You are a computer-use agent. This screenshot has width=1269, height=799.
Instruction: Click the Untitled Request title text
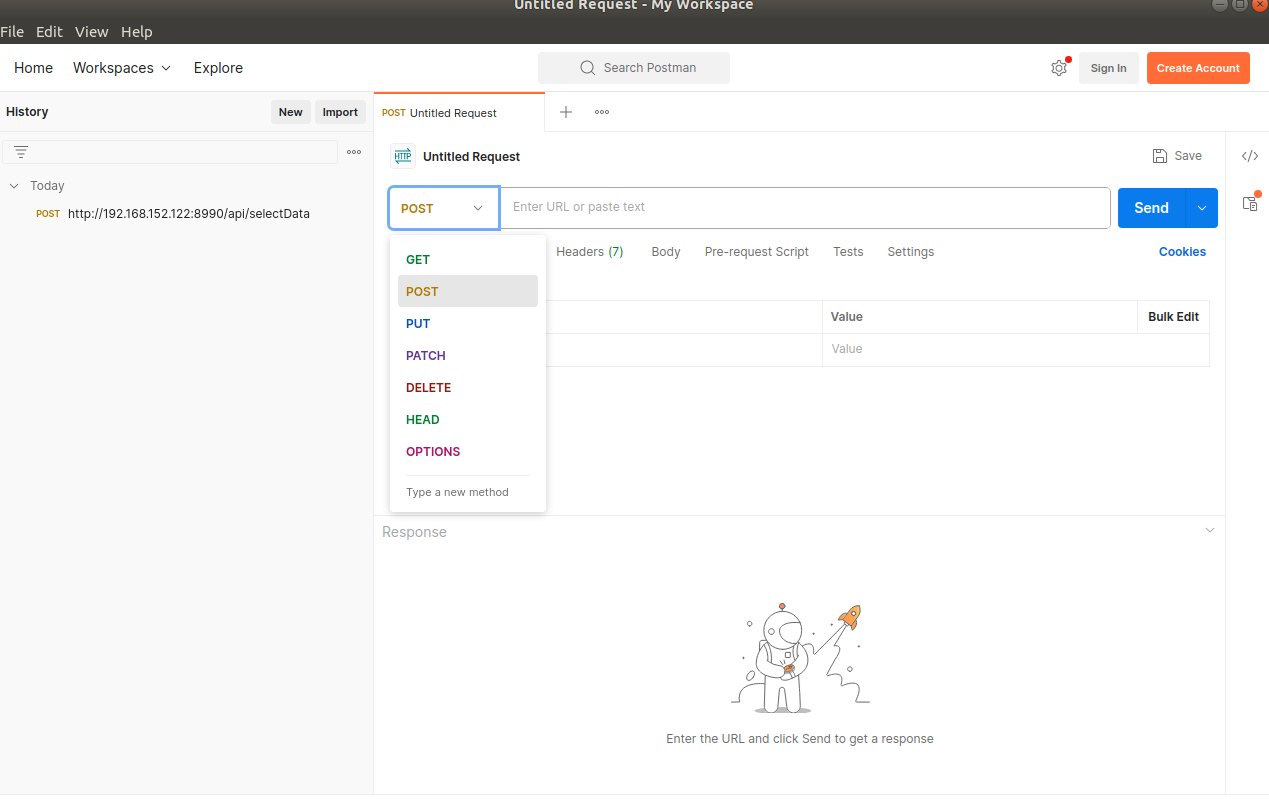click(471, 156)
